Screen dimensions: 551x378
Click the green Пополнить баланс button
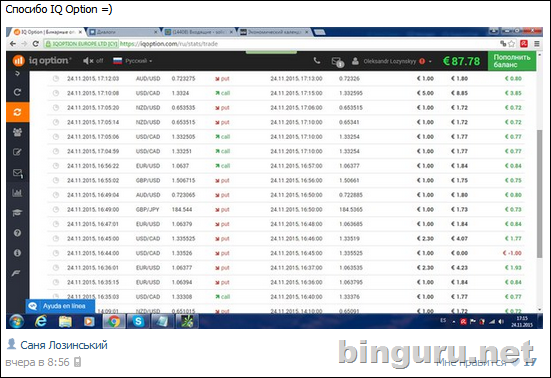(512, 61)
